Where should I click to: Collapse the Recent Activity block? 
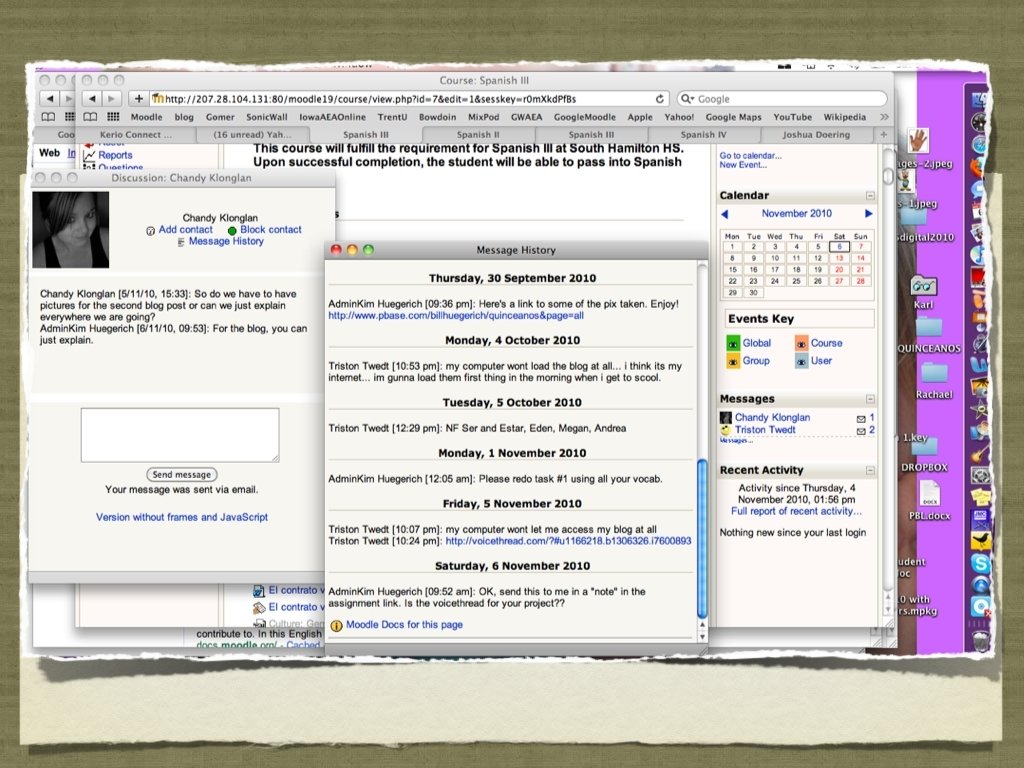870,470
